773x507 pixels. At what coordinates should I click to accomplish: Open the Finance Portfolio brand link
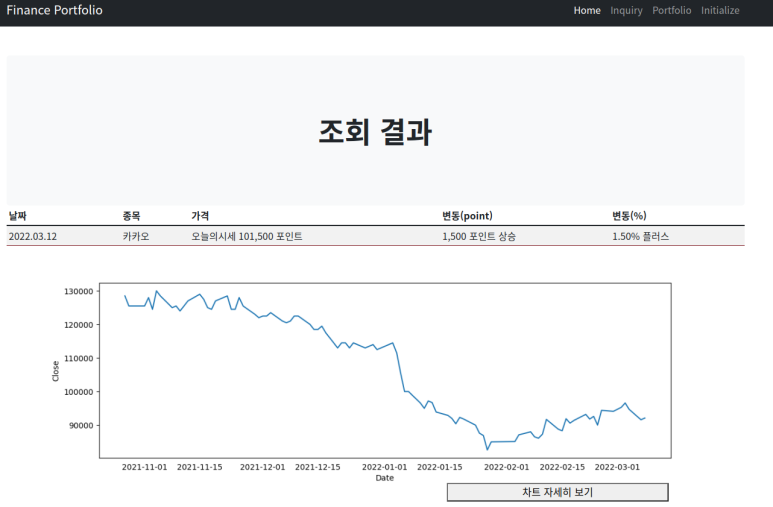pos(54,10)
